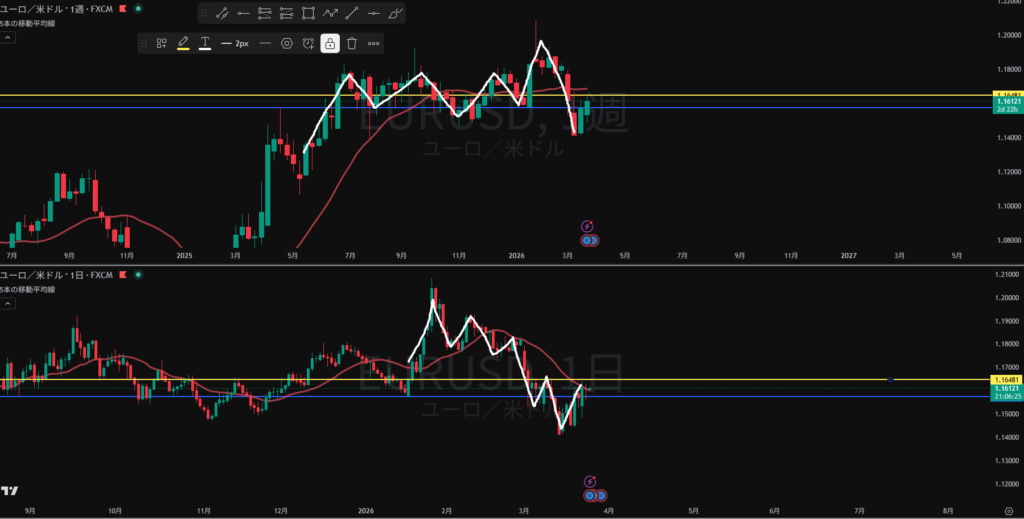This screenshot has width=1024, height=519.
Task: Select the trend line drawing tool
Action: tap(221, 13)
